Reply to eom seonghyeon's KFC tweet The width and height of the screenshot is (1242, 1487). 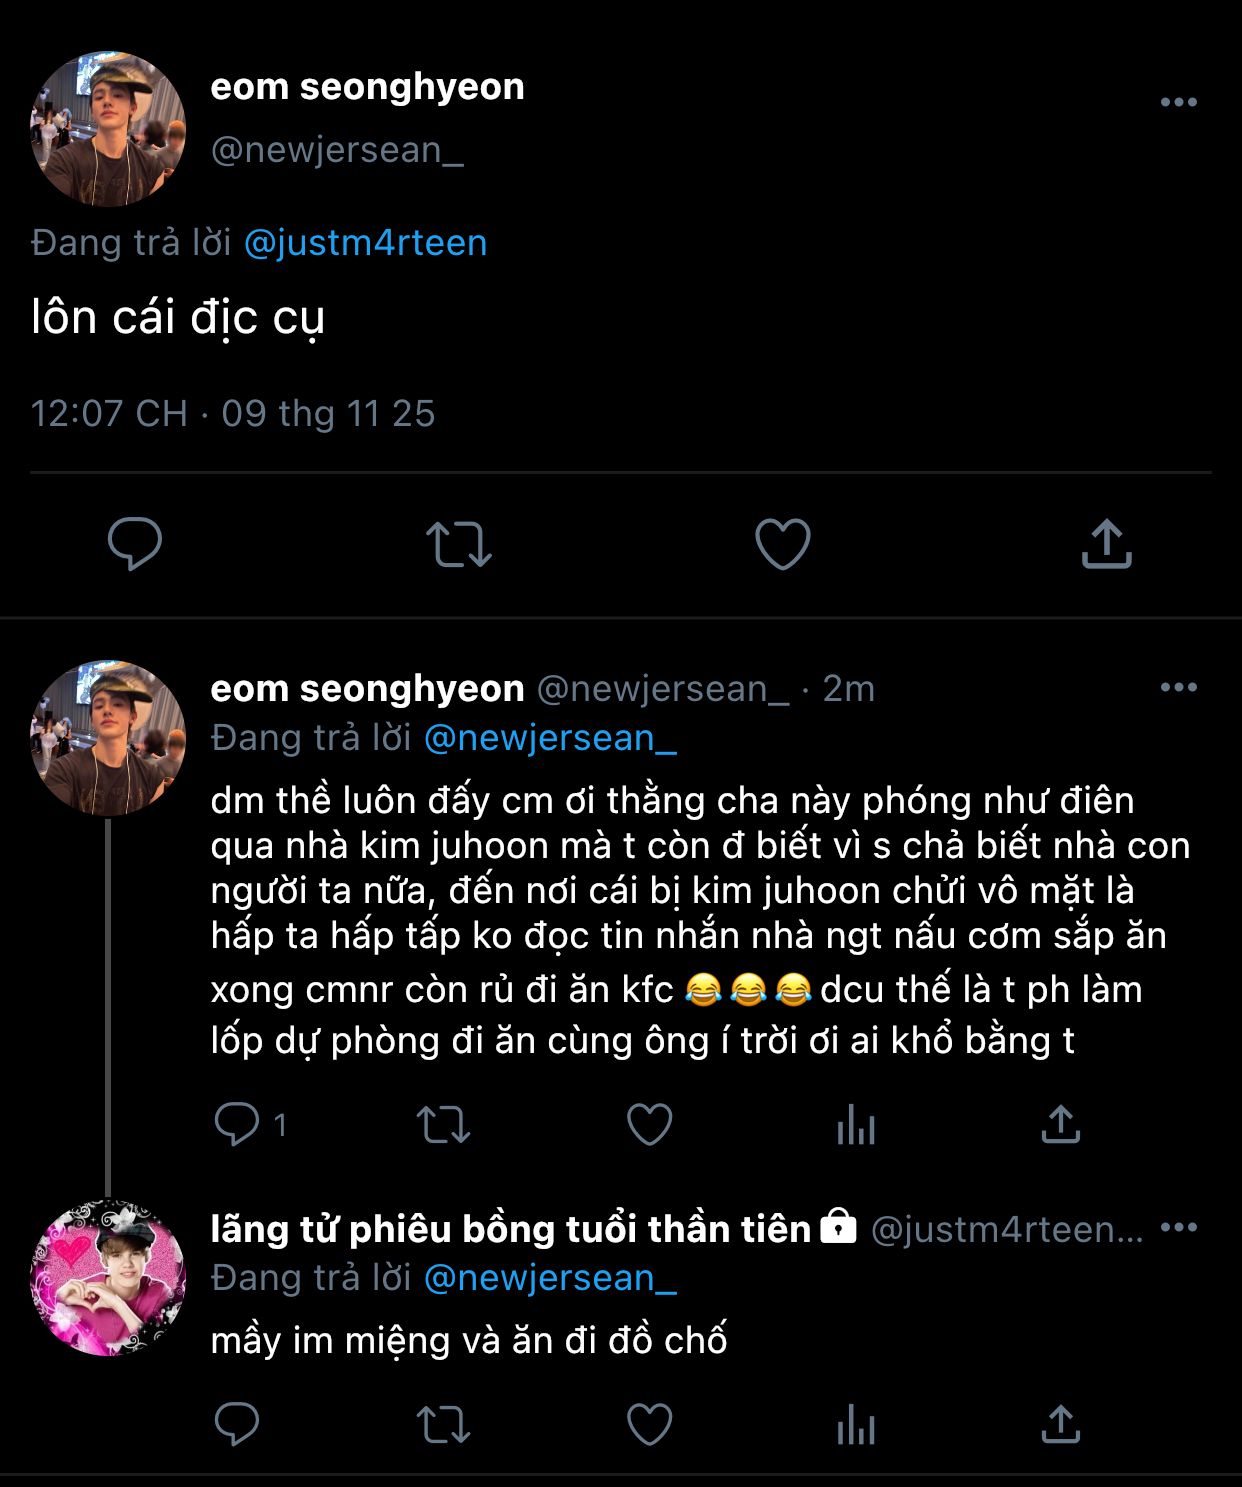[x=237, y=1124]
